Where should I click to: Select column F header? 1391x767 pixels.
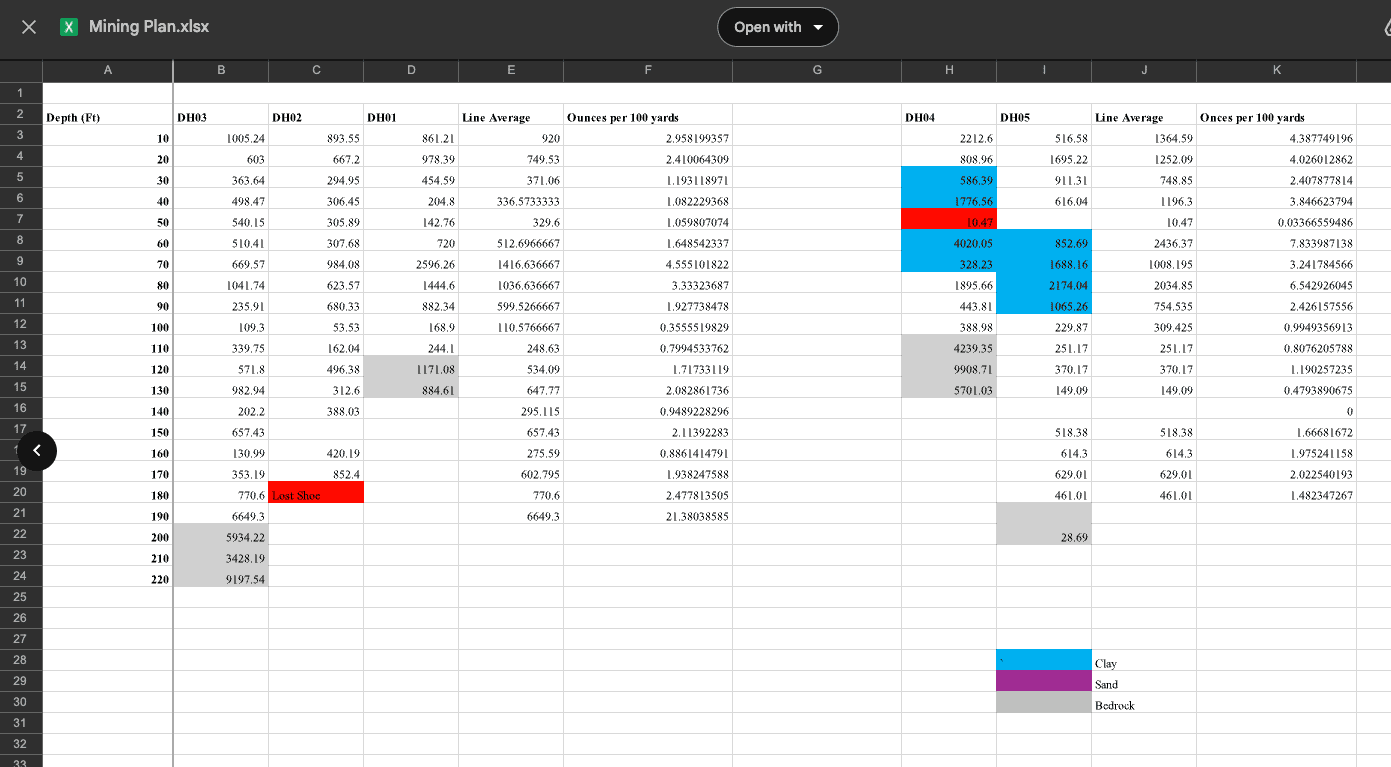[648, 70]
